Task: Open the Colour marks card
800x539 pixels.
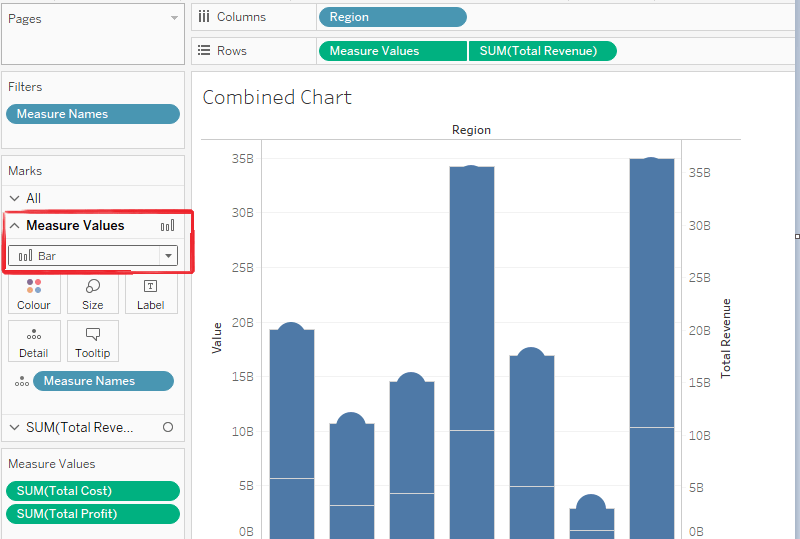Action: (34, 293)
